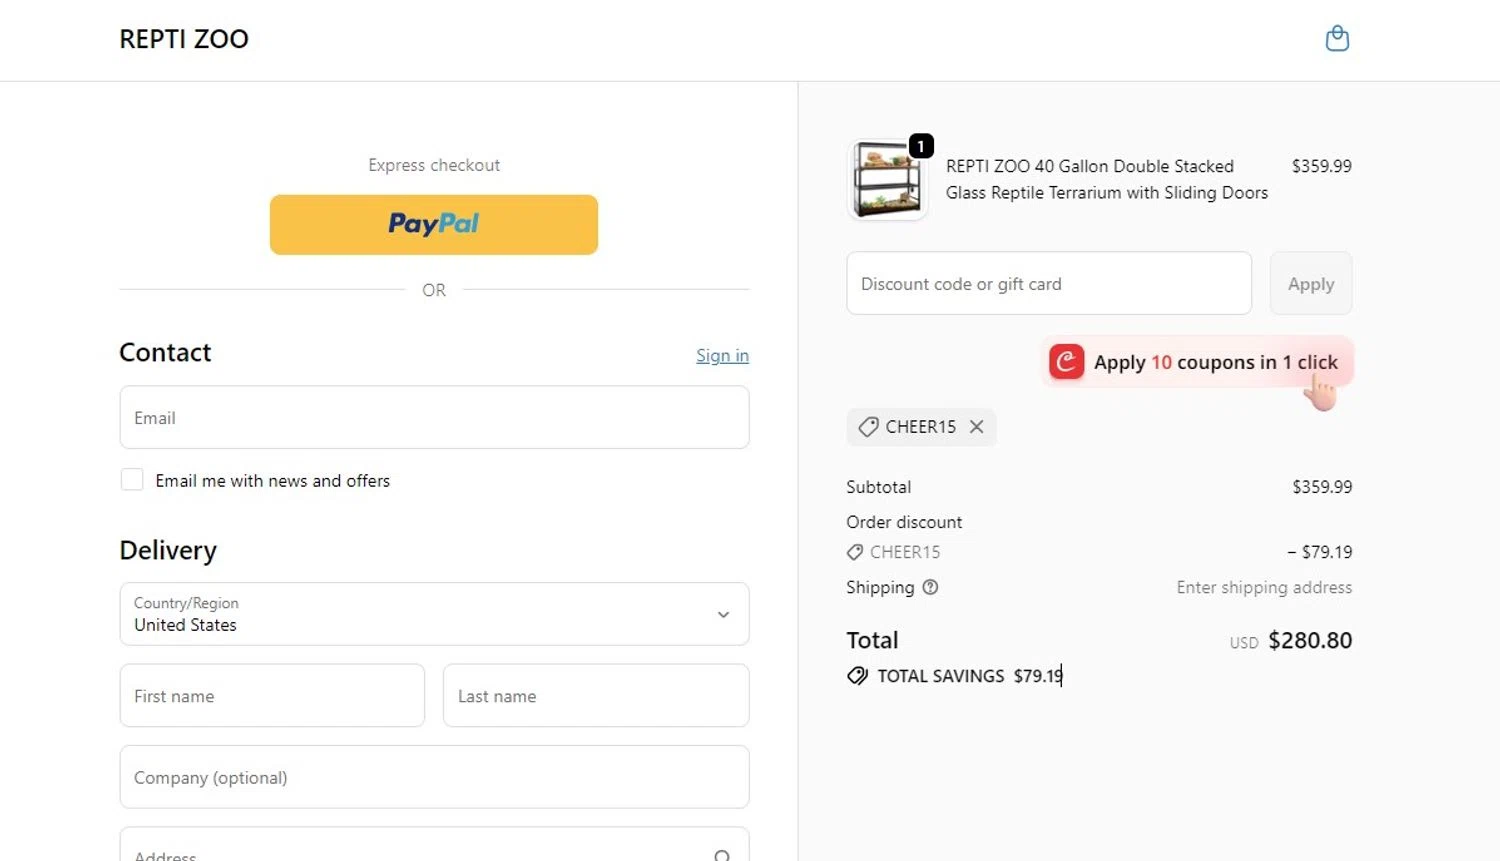Click the tag icon on the CHEER15 chip

coord(868,427)
